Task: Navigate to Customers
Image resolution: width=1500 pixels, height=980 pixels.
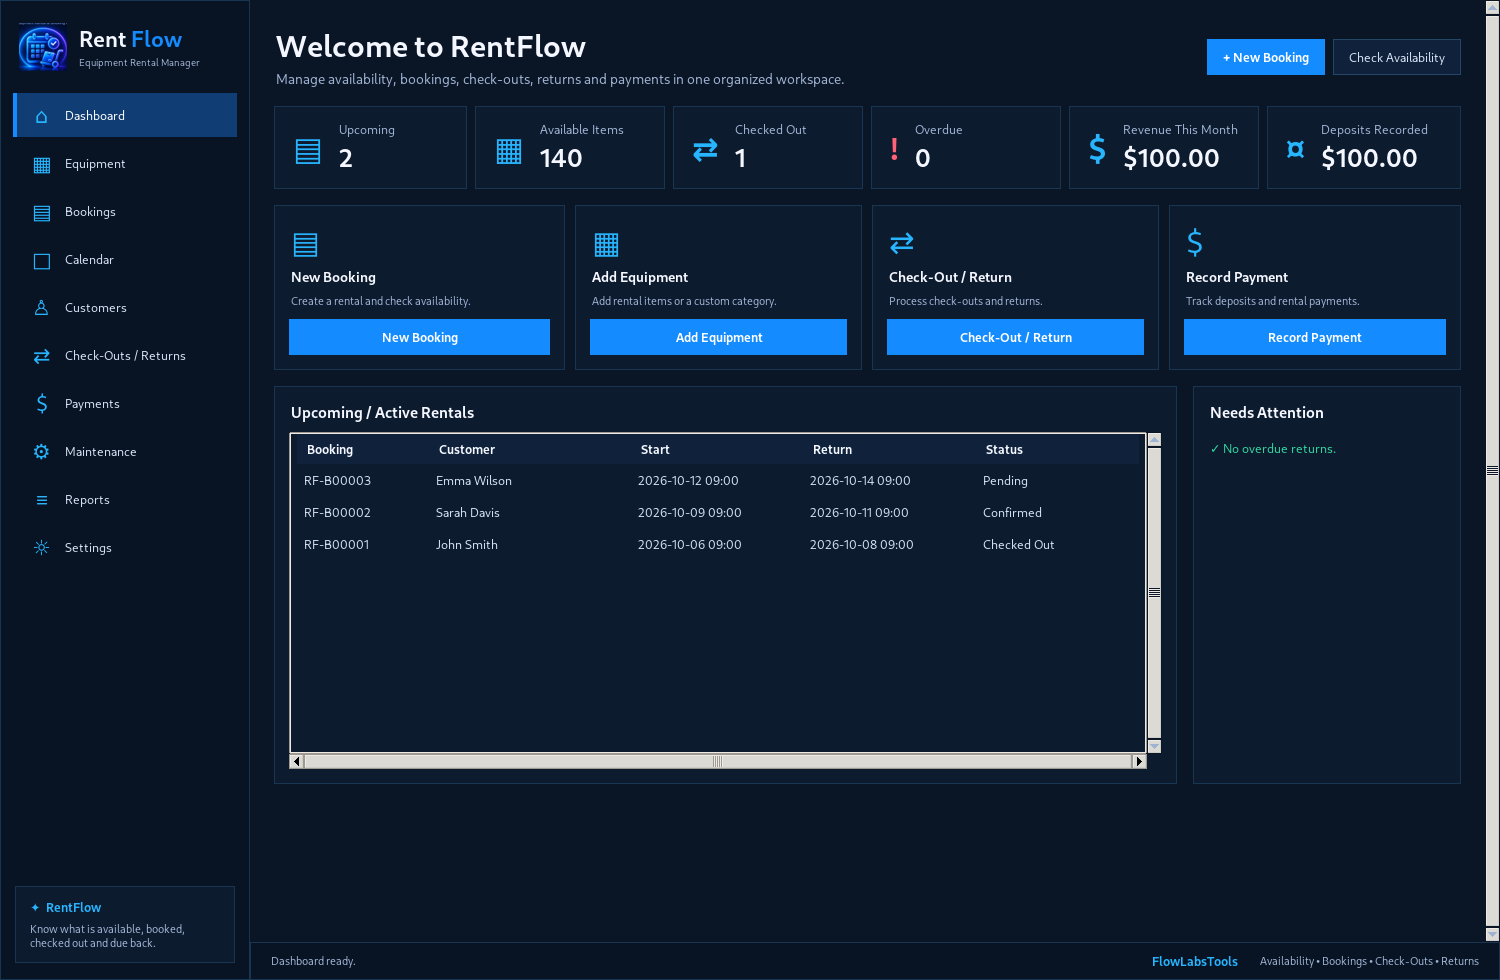Action: [125, 308]
